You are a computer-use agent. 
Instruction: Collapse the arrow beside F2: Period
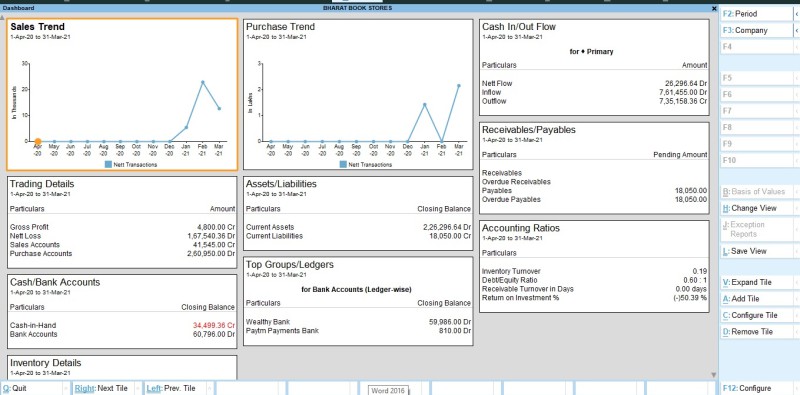(x=796, y=14)
